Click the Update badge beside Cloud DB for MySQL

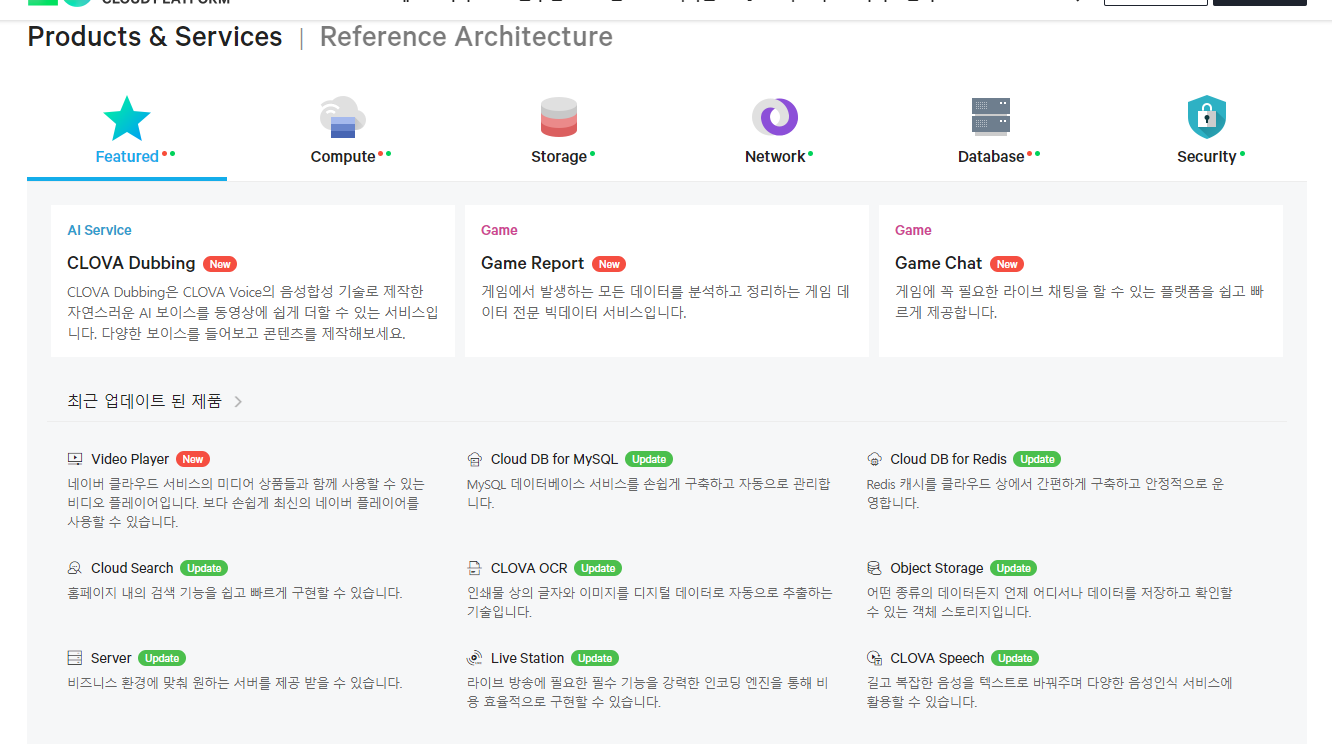[649, 459]
